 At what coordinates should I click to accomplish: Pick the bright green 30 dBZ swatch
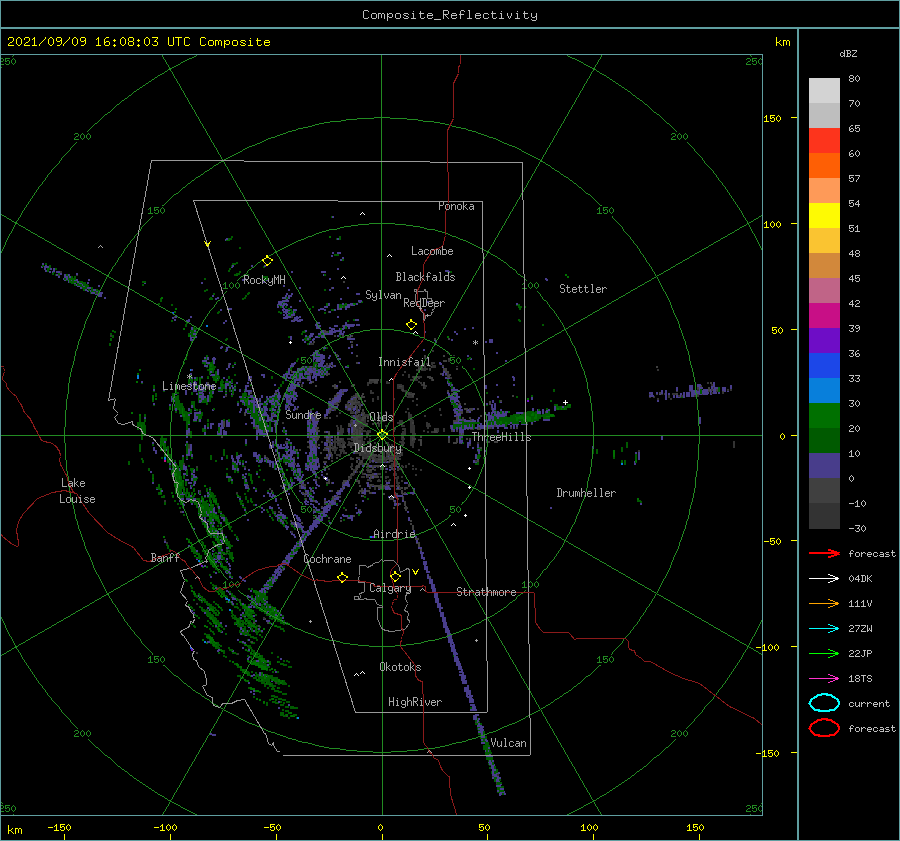point(824,416)
